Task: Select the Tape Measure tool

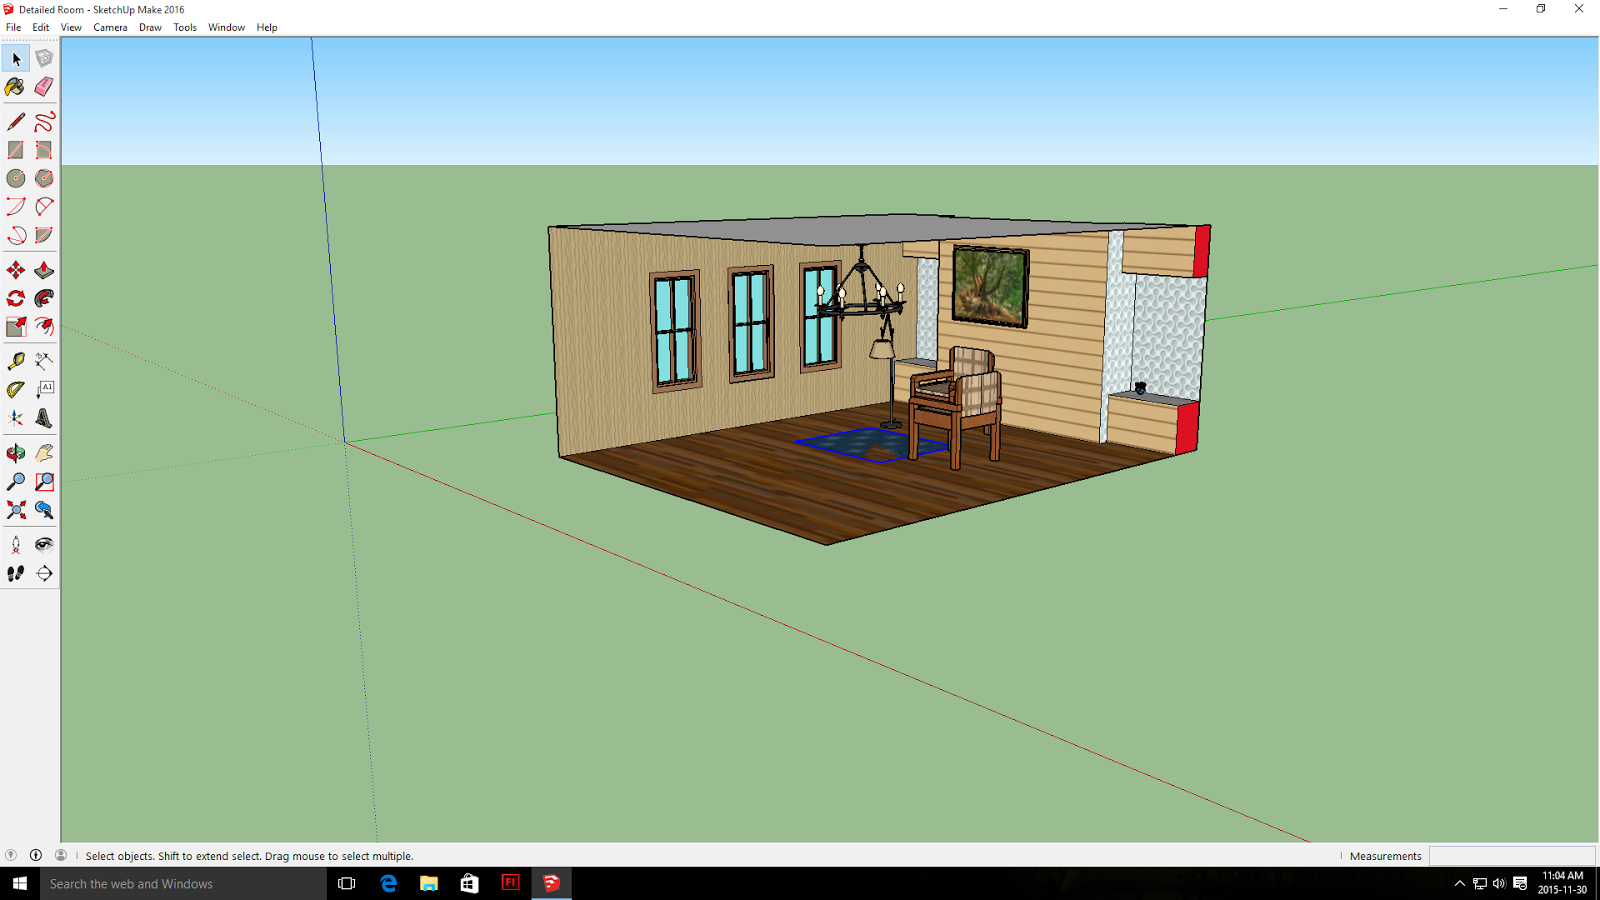Action: 16,361
